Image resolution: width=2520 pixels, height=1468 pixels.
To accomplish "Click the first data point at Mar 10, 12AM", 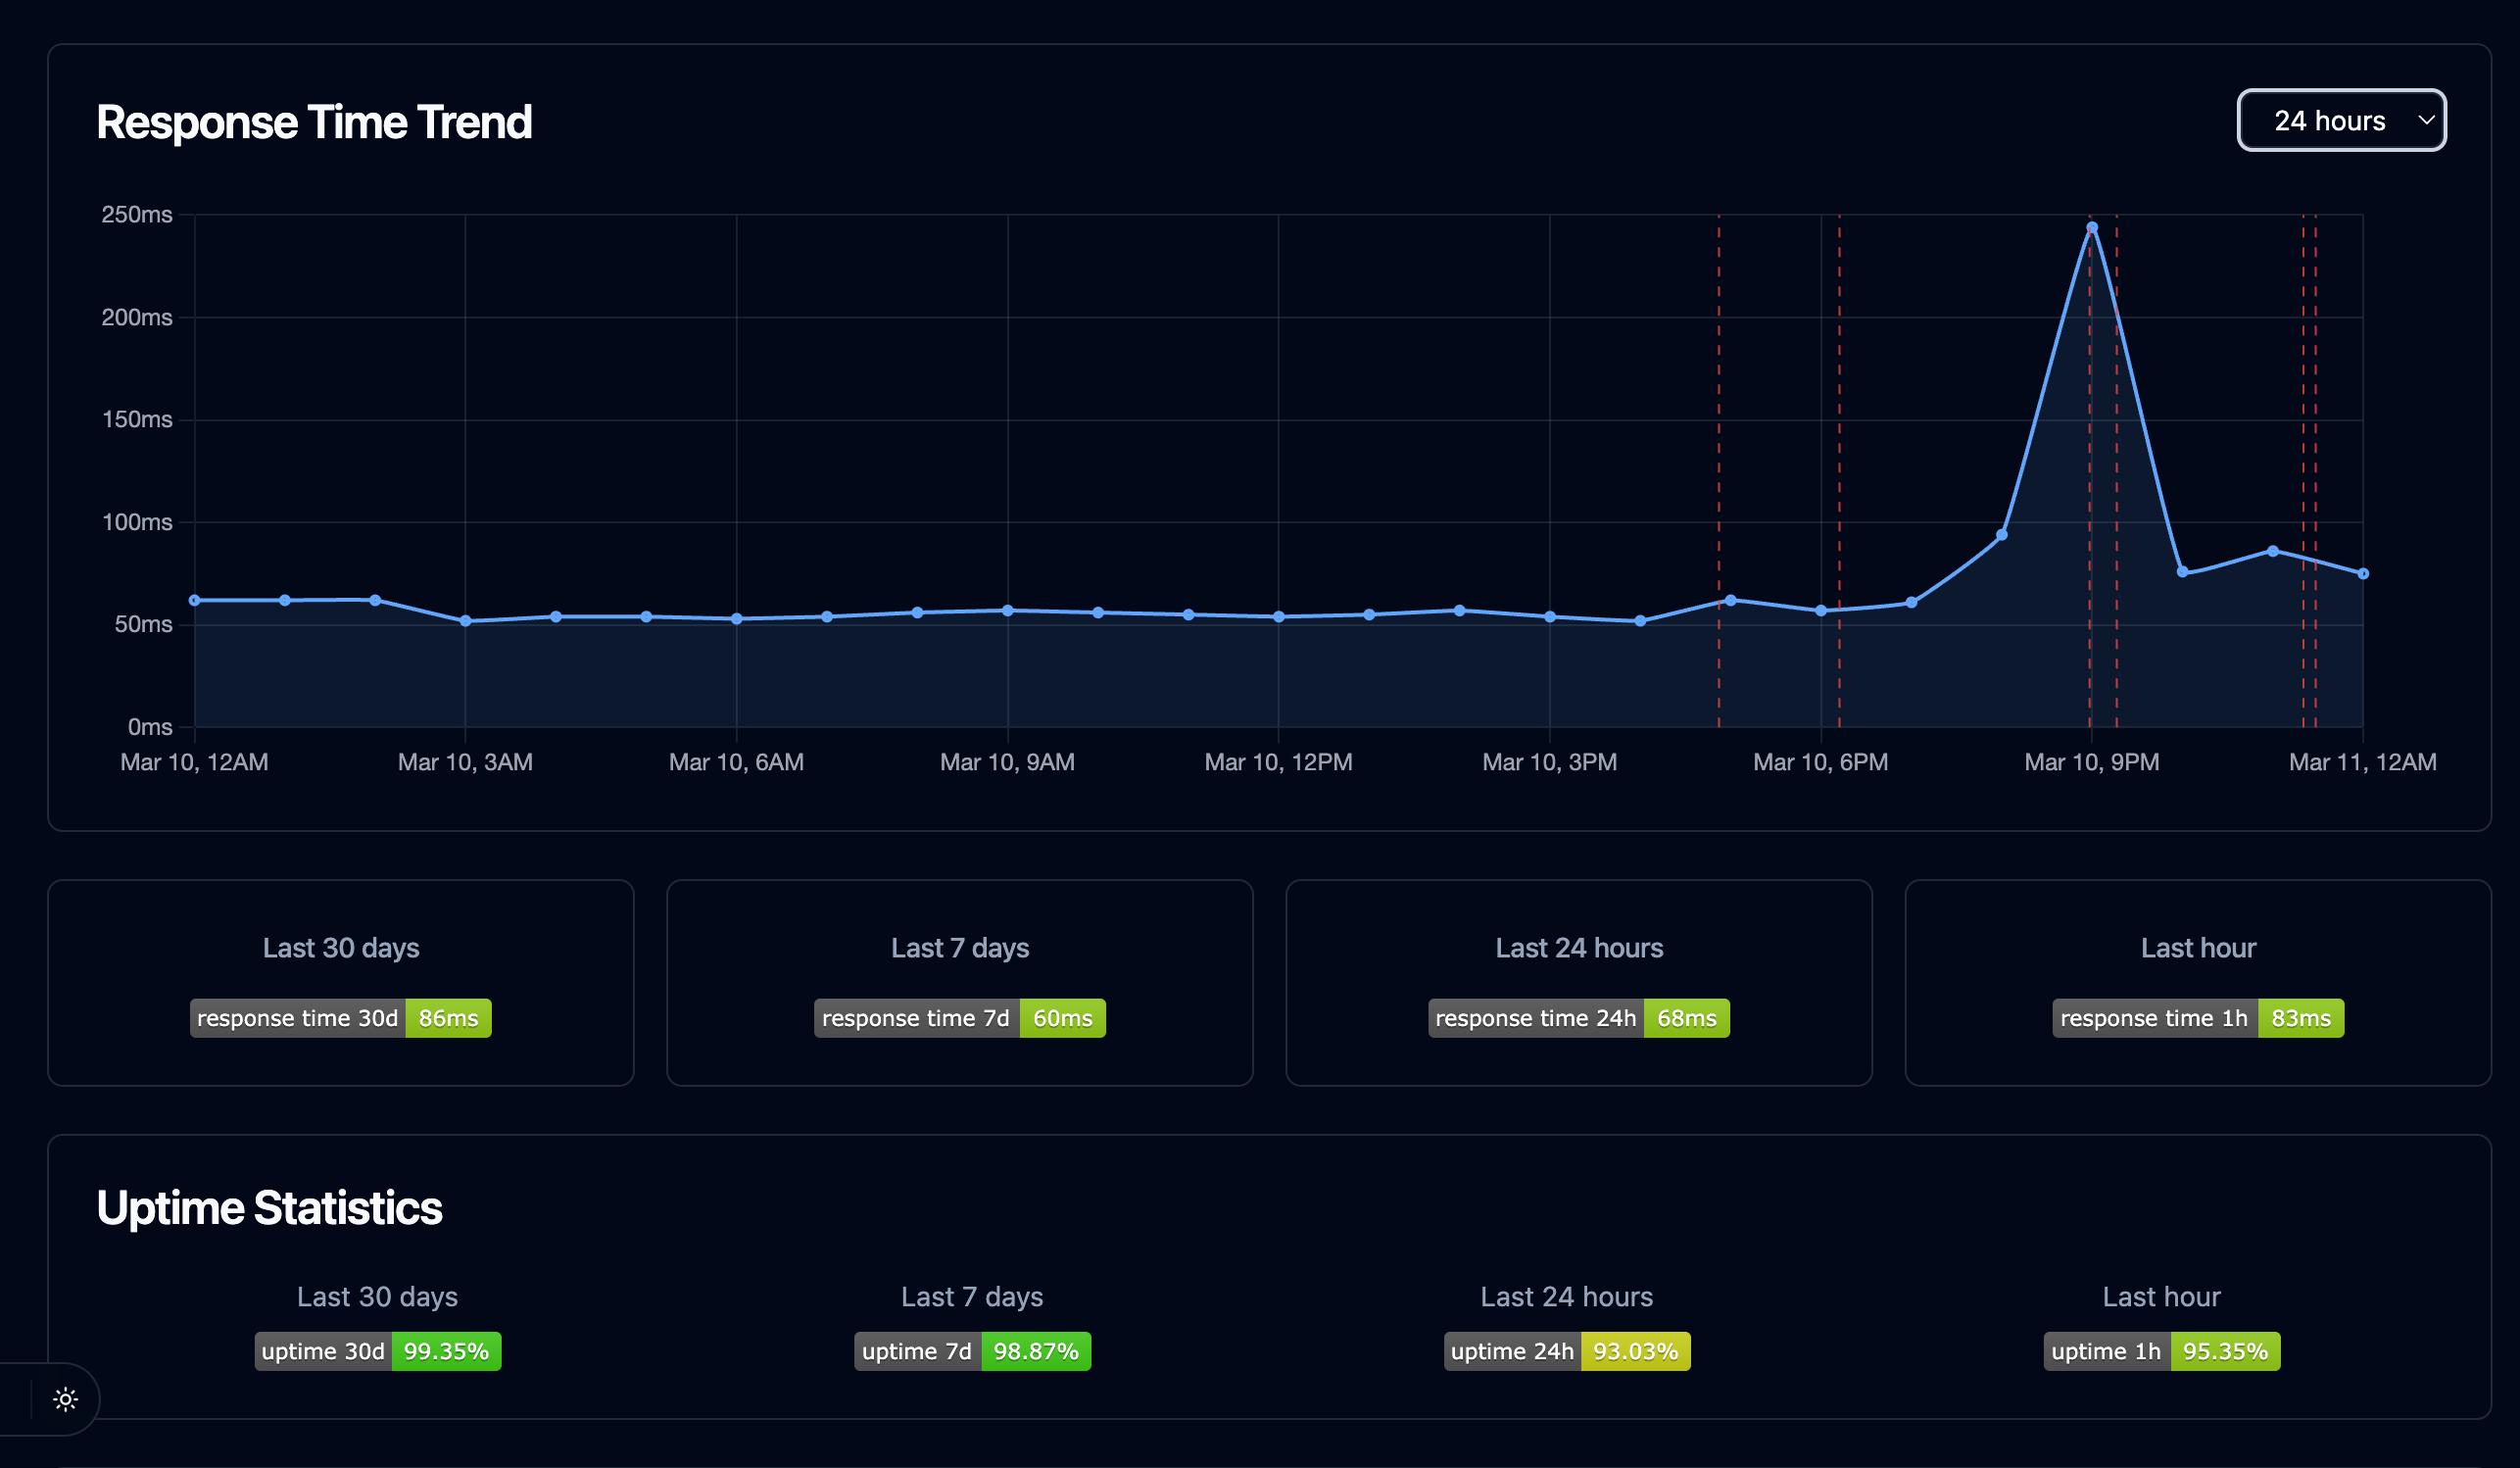I will pos(195,600).
